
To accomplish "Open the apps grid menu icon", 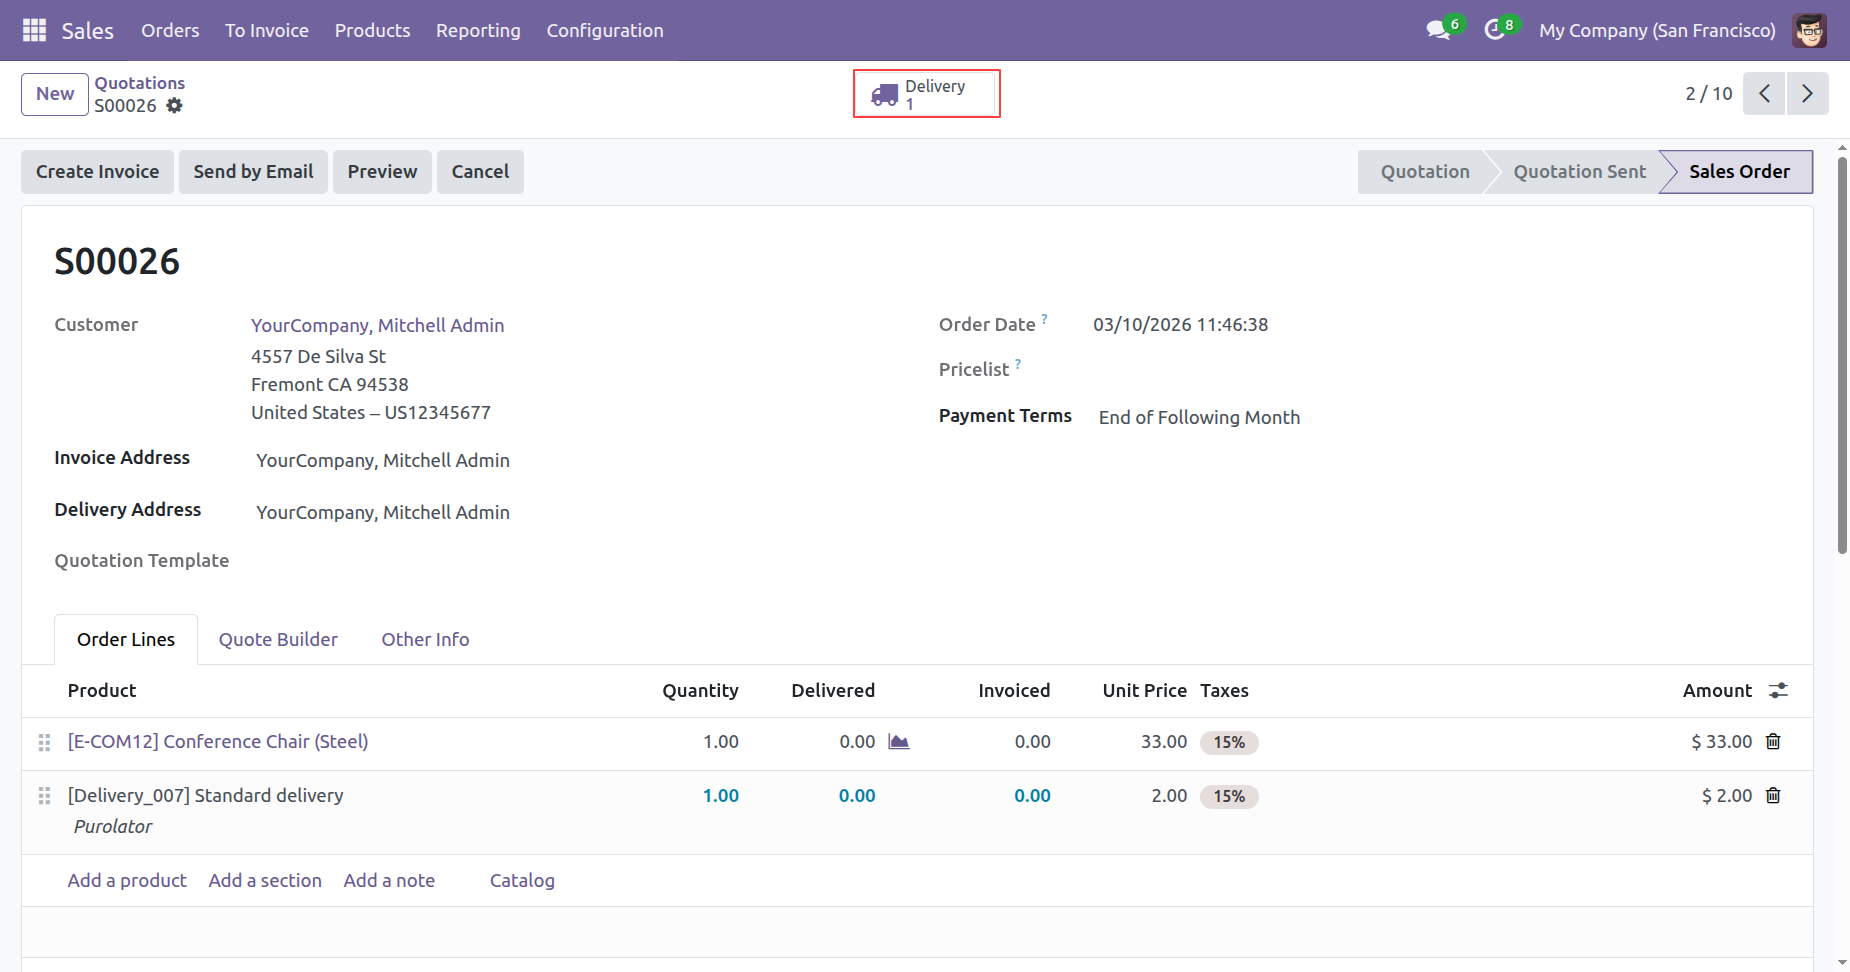I will point(34,30).
